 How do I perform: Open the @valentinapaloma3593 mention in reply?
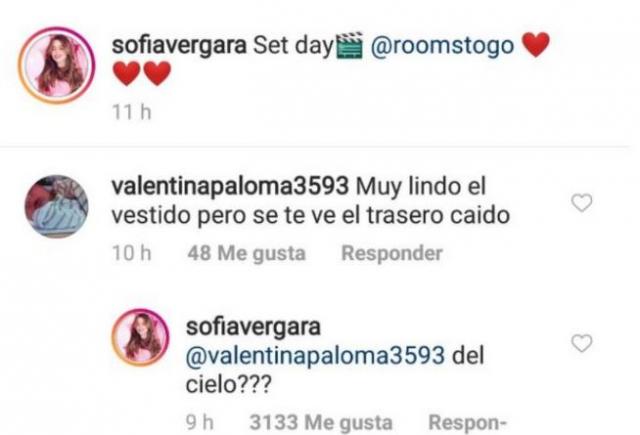[315, 355]
